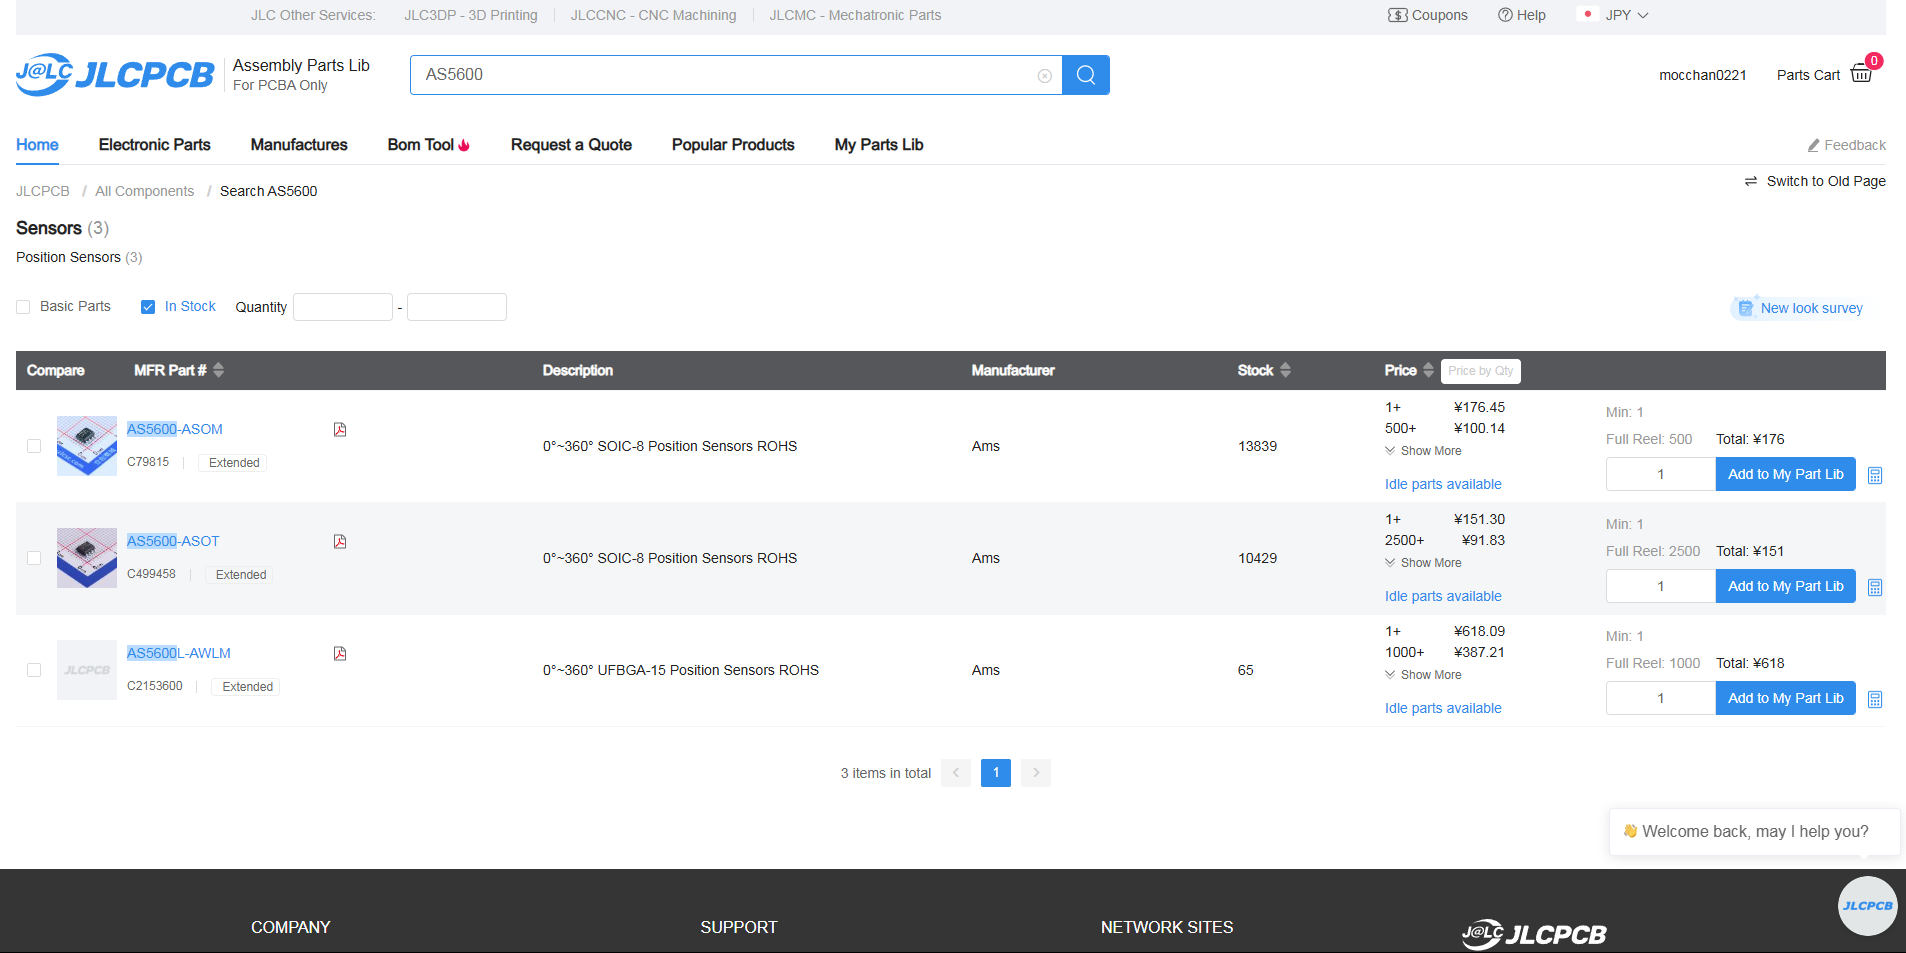Open the mocchan0221 account menu
This screenshot has width=1906, height=953.
point(1703,75)
